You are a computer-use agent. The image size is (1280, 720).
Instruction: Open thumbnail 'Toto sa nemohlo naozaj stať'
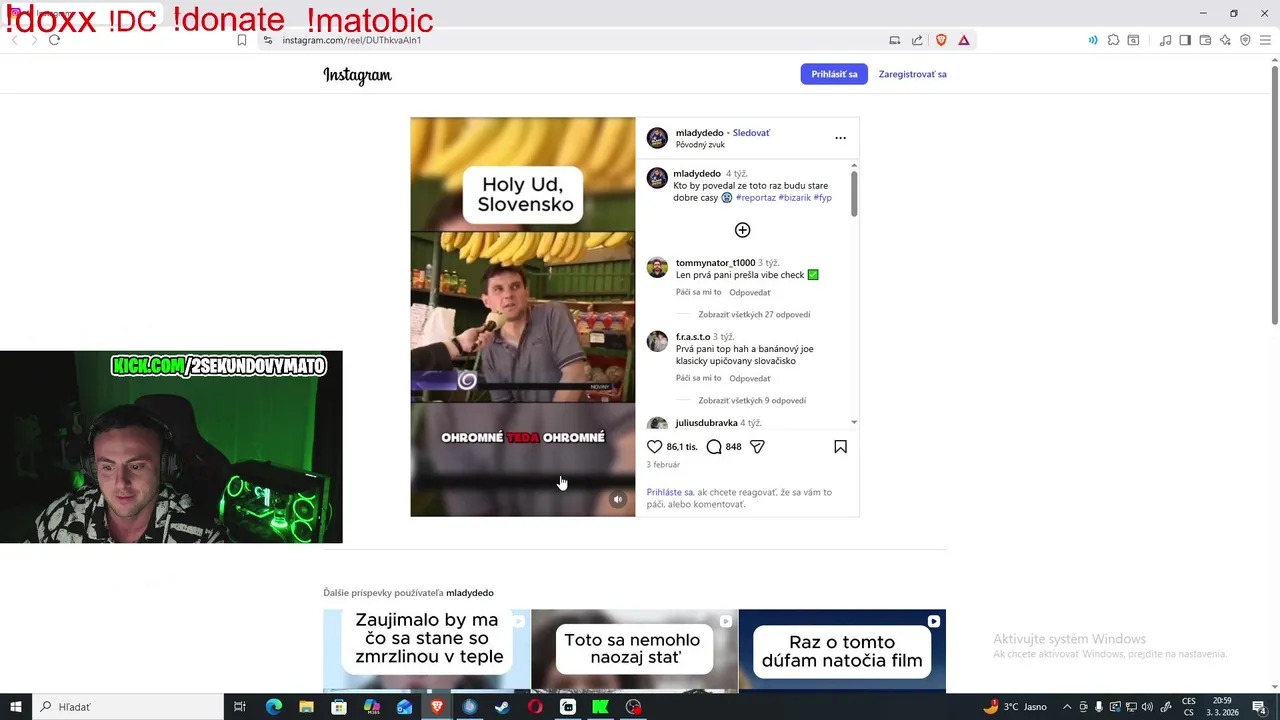tap(635, 651)
